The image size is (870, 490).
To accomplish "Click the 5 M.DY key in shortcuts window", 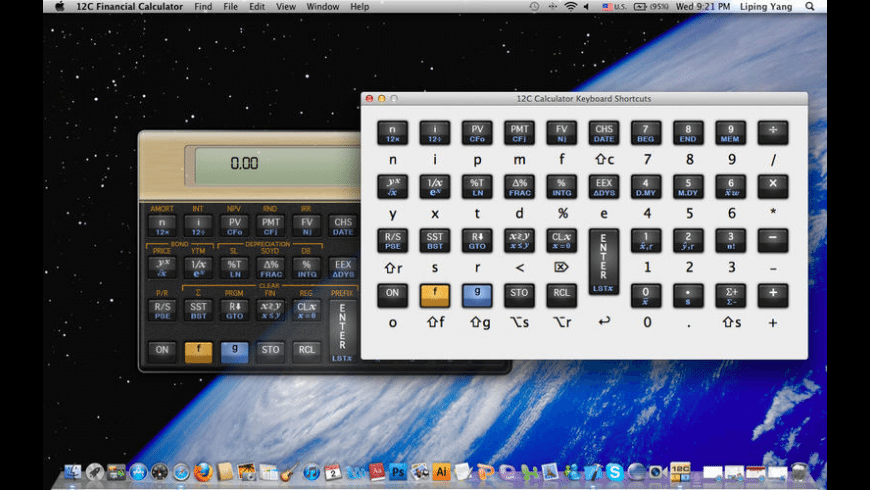I will (688, 186).
